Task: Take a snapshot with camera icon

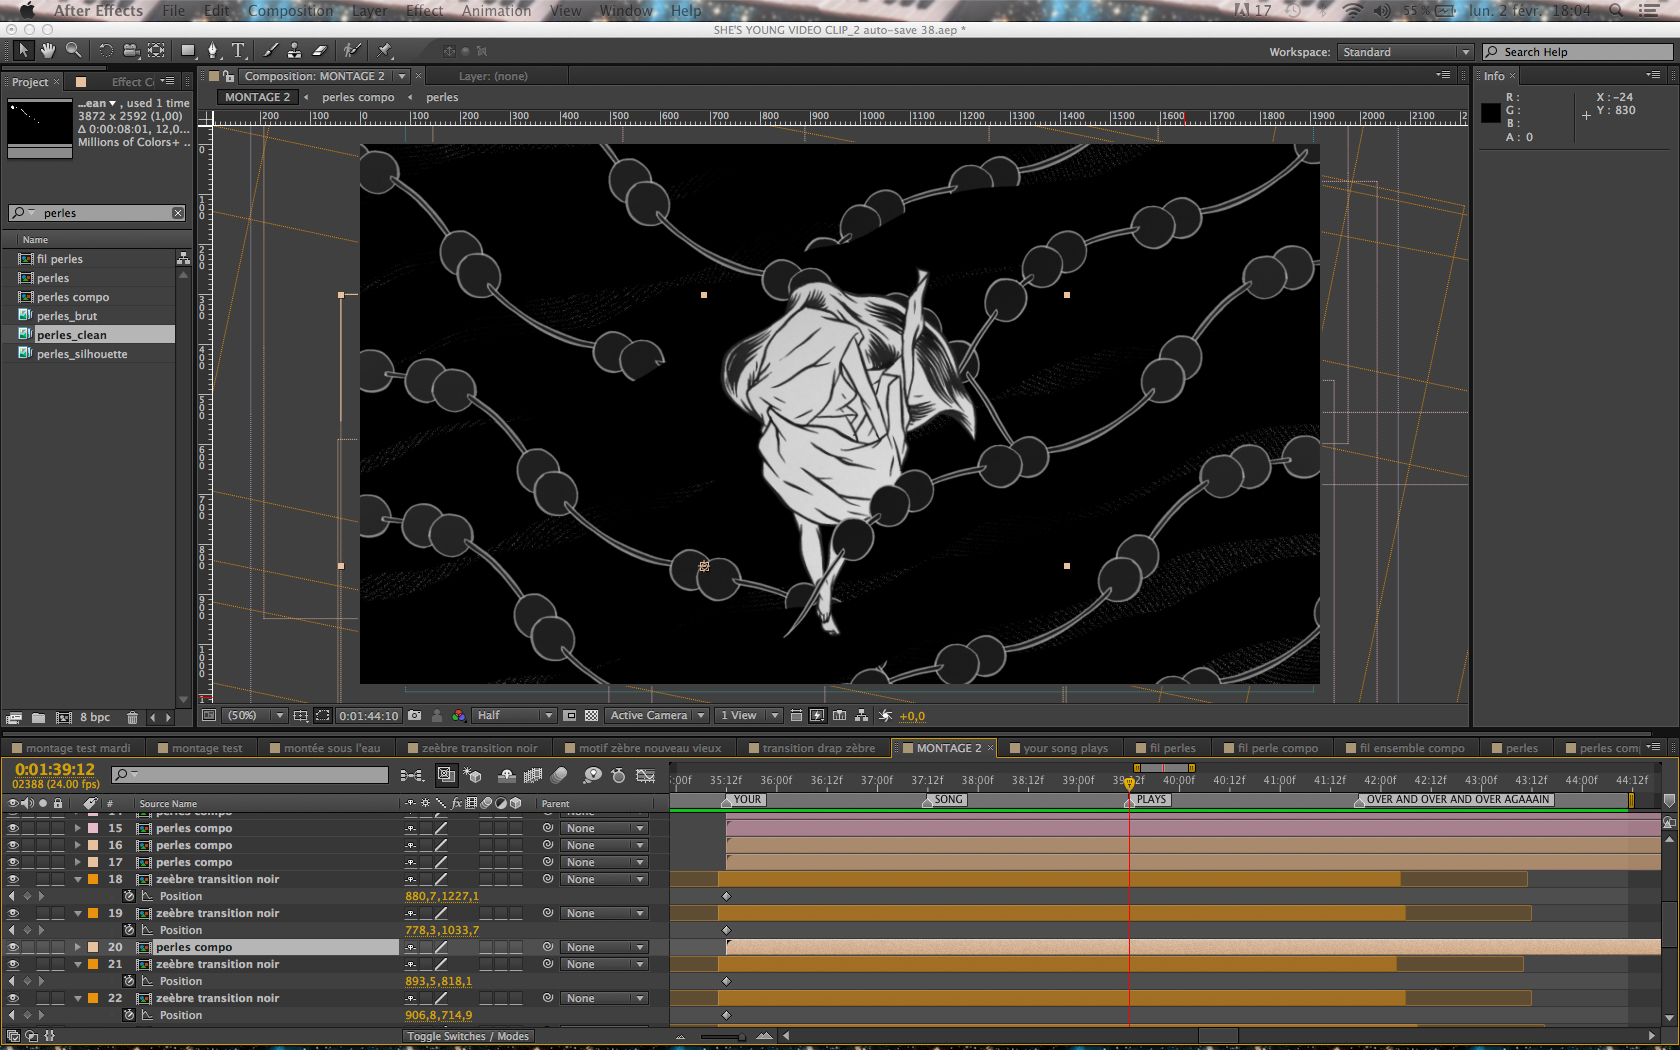Action: click(x=414, y=716)
